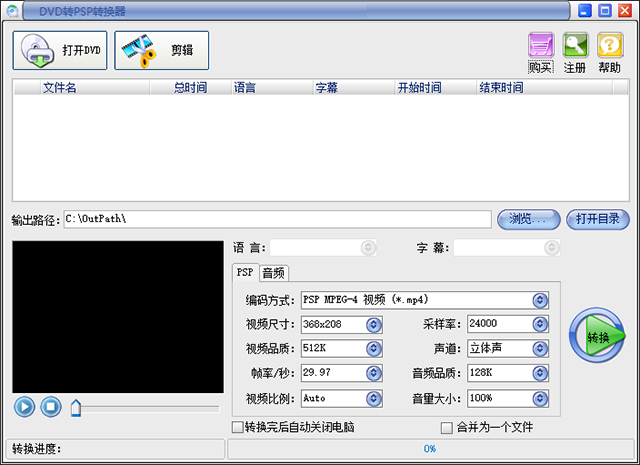
Task: Open the 剪辑 (Edit clip) tool
Action: (162, 50)
